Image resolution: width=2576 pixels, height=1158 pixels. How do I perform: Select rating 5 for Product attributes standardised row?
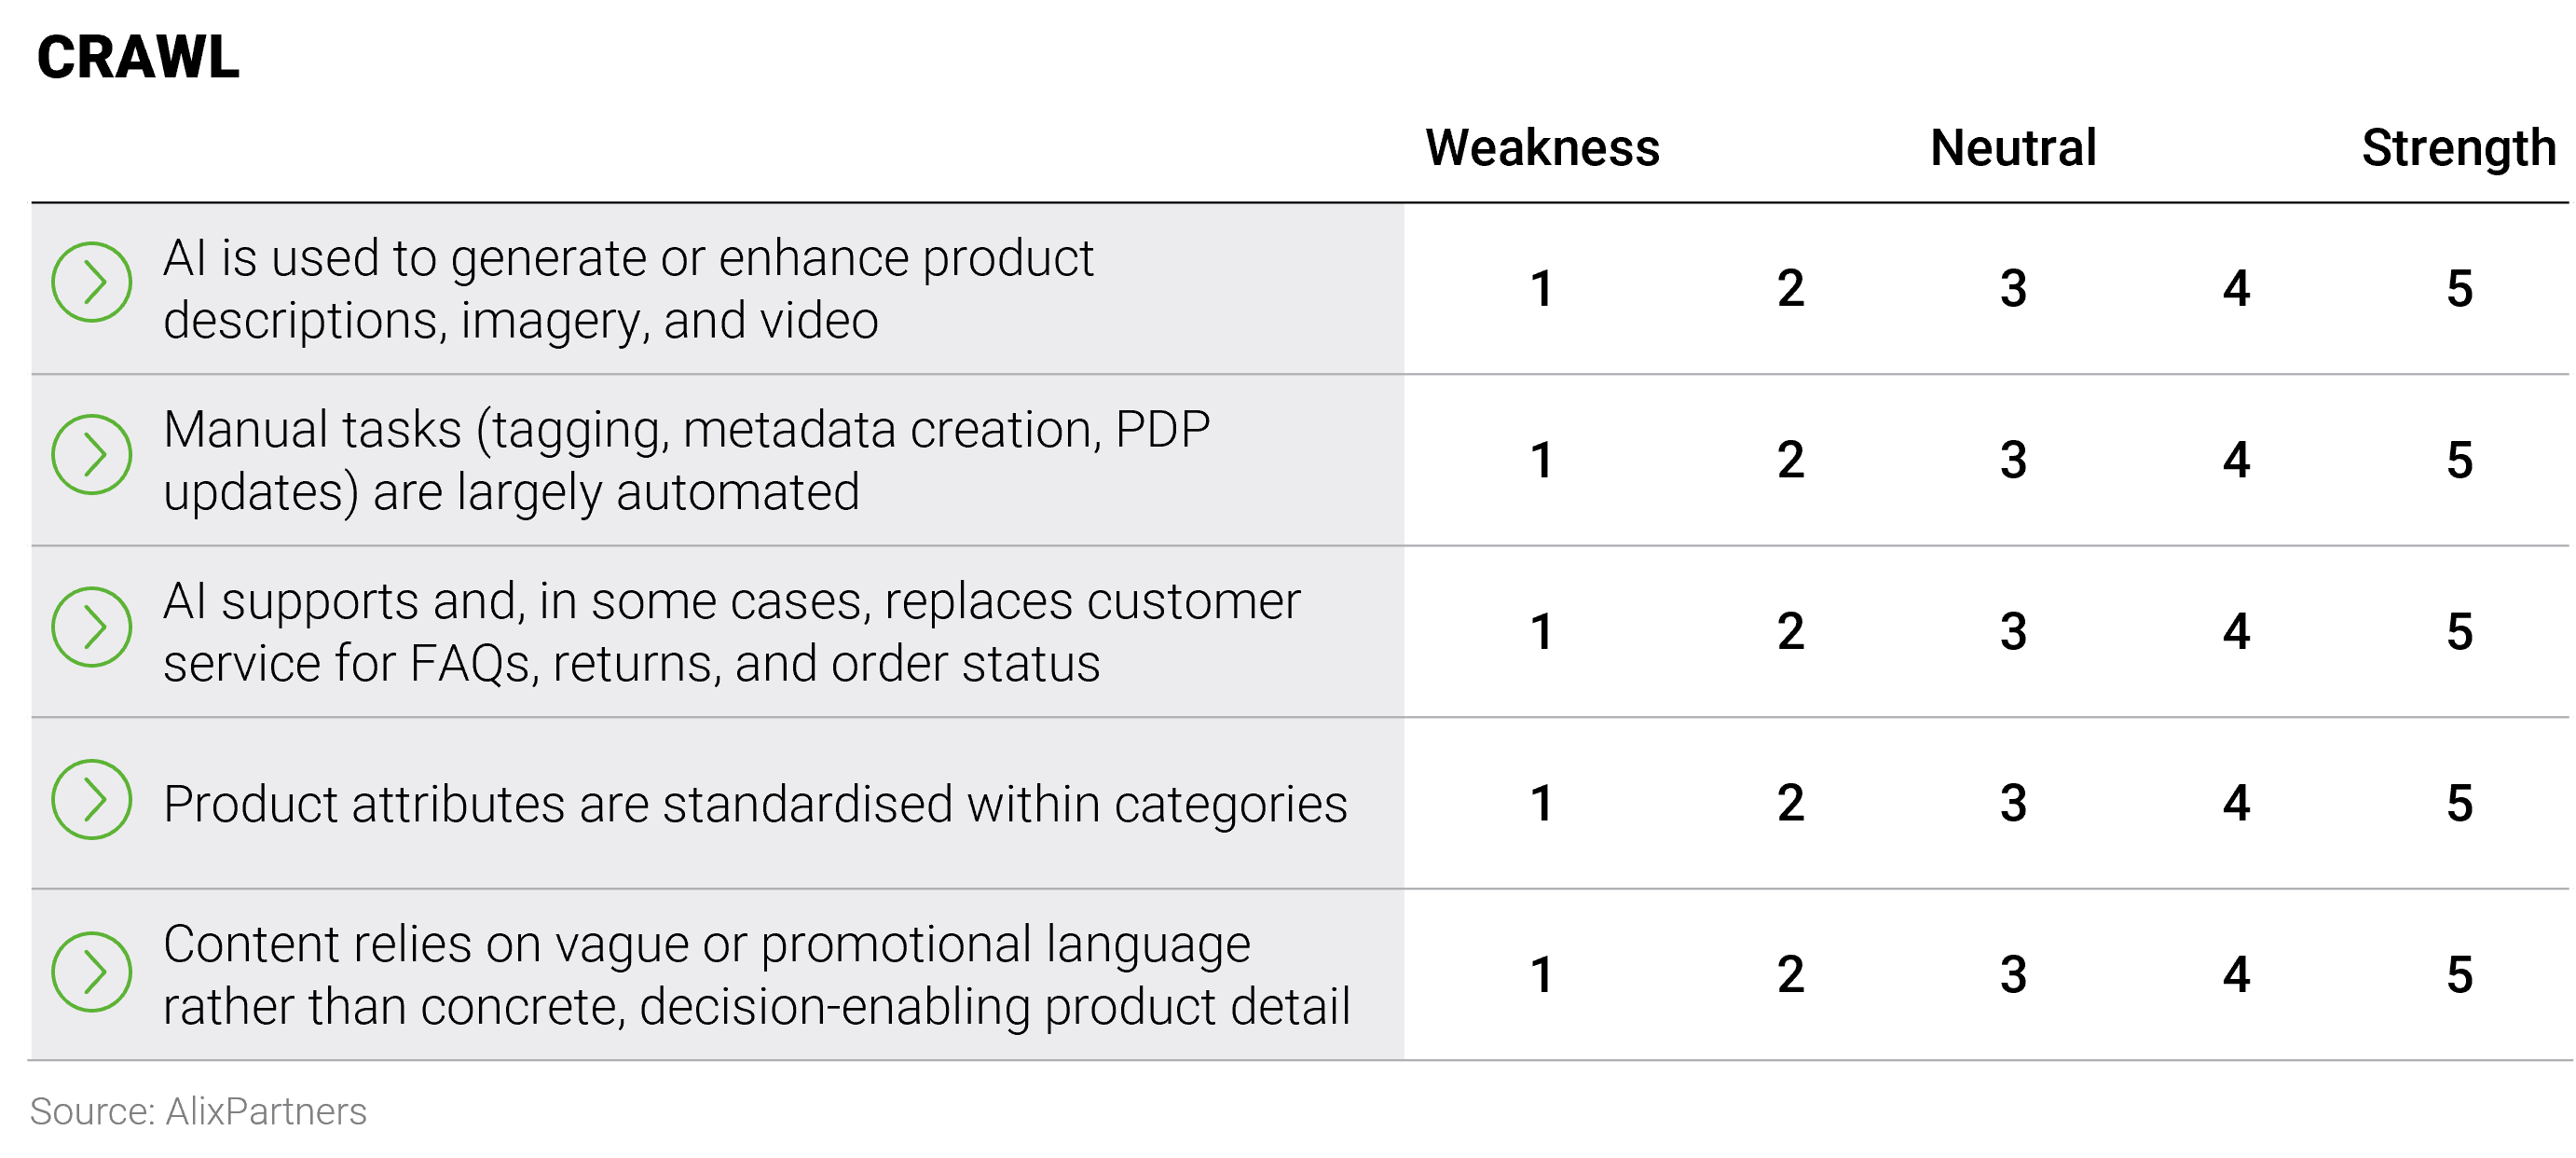pyautogui.click(x=2459, y=804)
